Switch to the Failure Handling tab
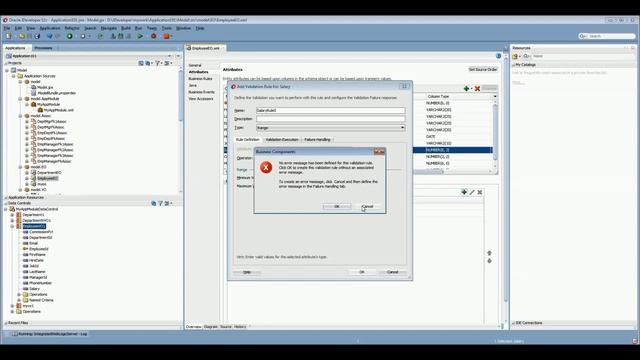The width and height of the screenshot is (640, 360). pos(318,140)
